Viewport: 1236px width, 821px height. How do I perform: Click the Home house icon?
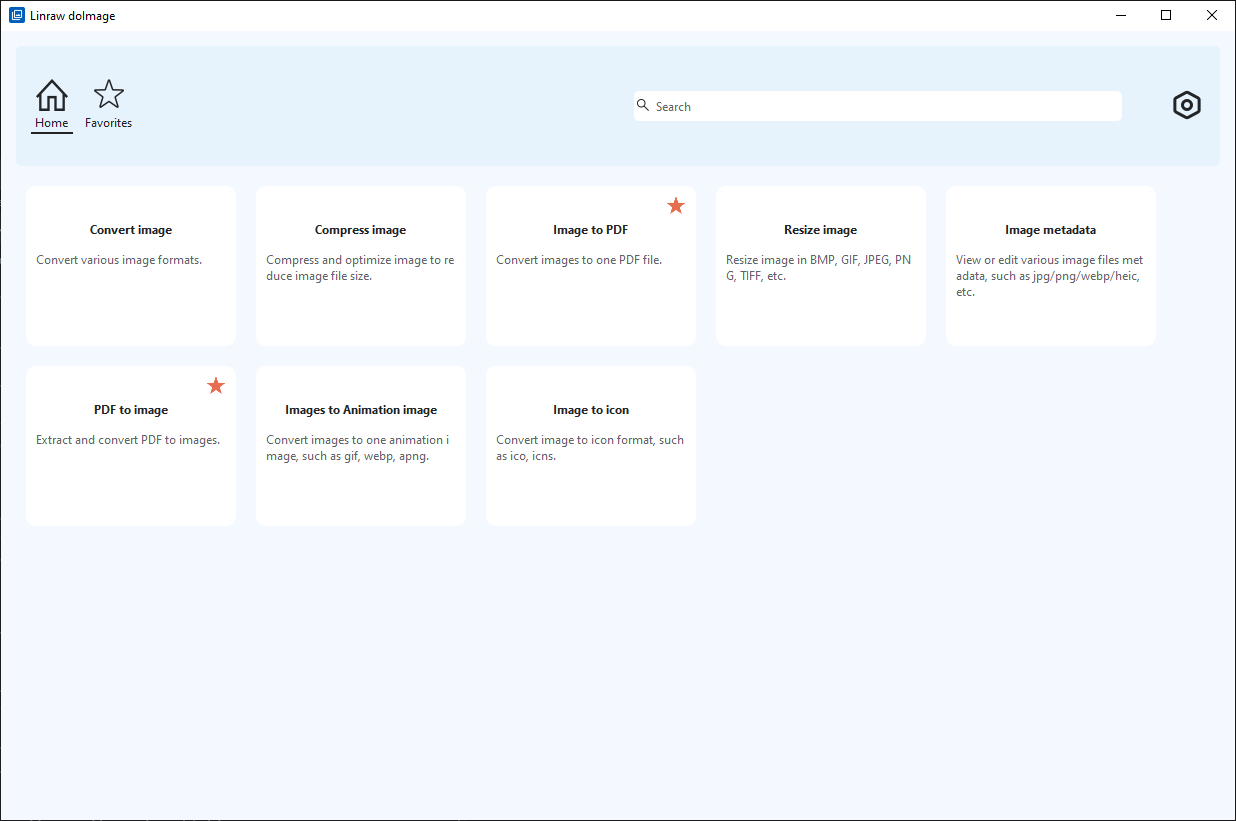52,96
